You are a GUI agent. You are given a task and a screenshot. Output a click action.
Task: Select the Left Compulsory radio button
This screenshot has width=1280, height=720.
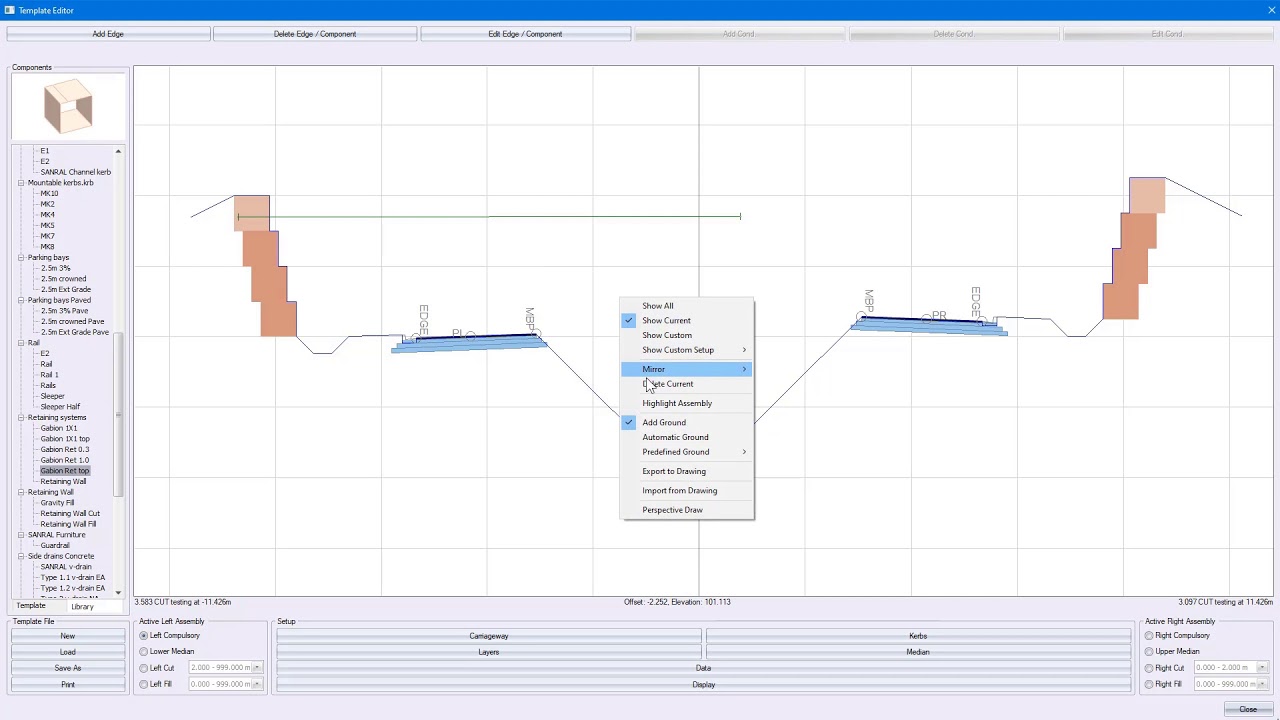tap(144, 636)
